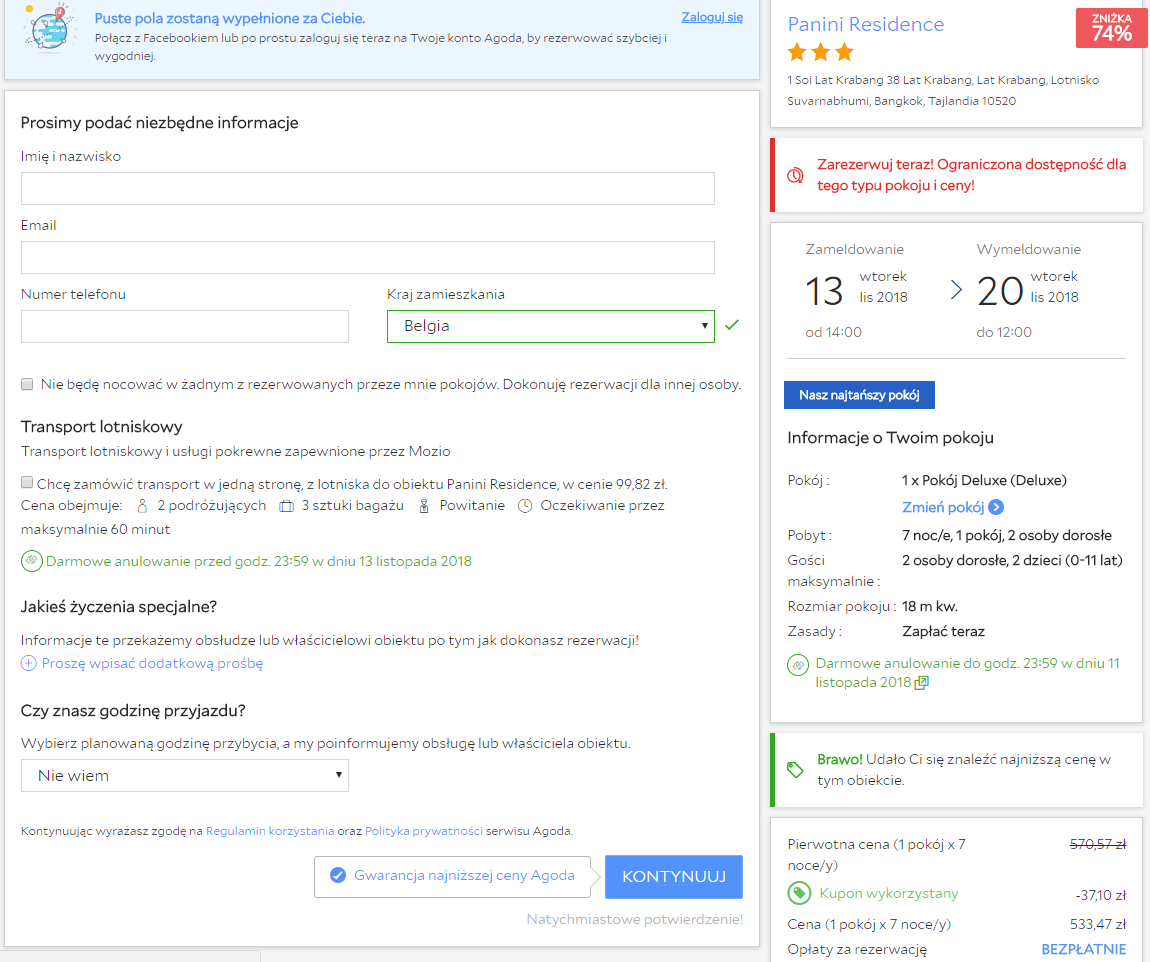Image resolution: width=1150 pixels, height=962 pixels.
Task: Click the red alarm icon near Zarezerwuj teraz
Action: tap(795, 176)
